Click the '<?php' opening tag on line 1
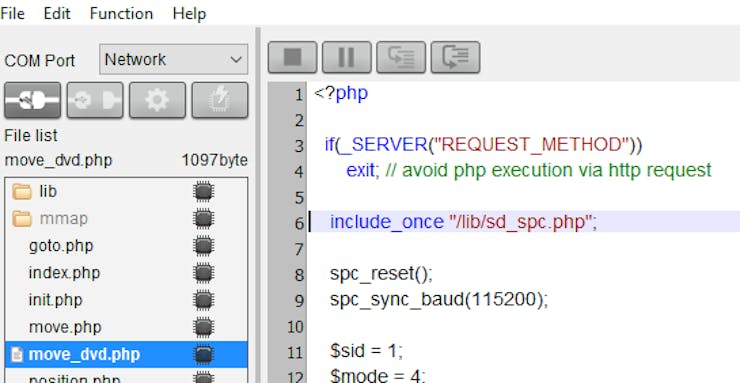The width and height of the screenshot is (740, 383). point(341,93)
